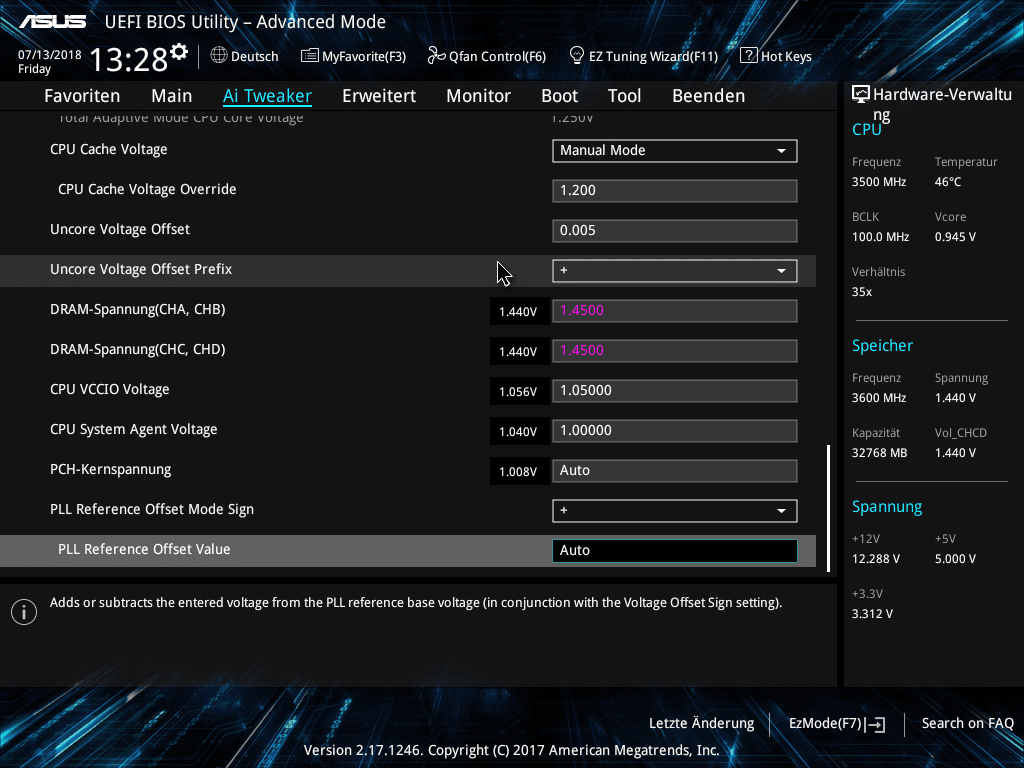
Task: Open the Beenden tab
Action: [709, 96]
